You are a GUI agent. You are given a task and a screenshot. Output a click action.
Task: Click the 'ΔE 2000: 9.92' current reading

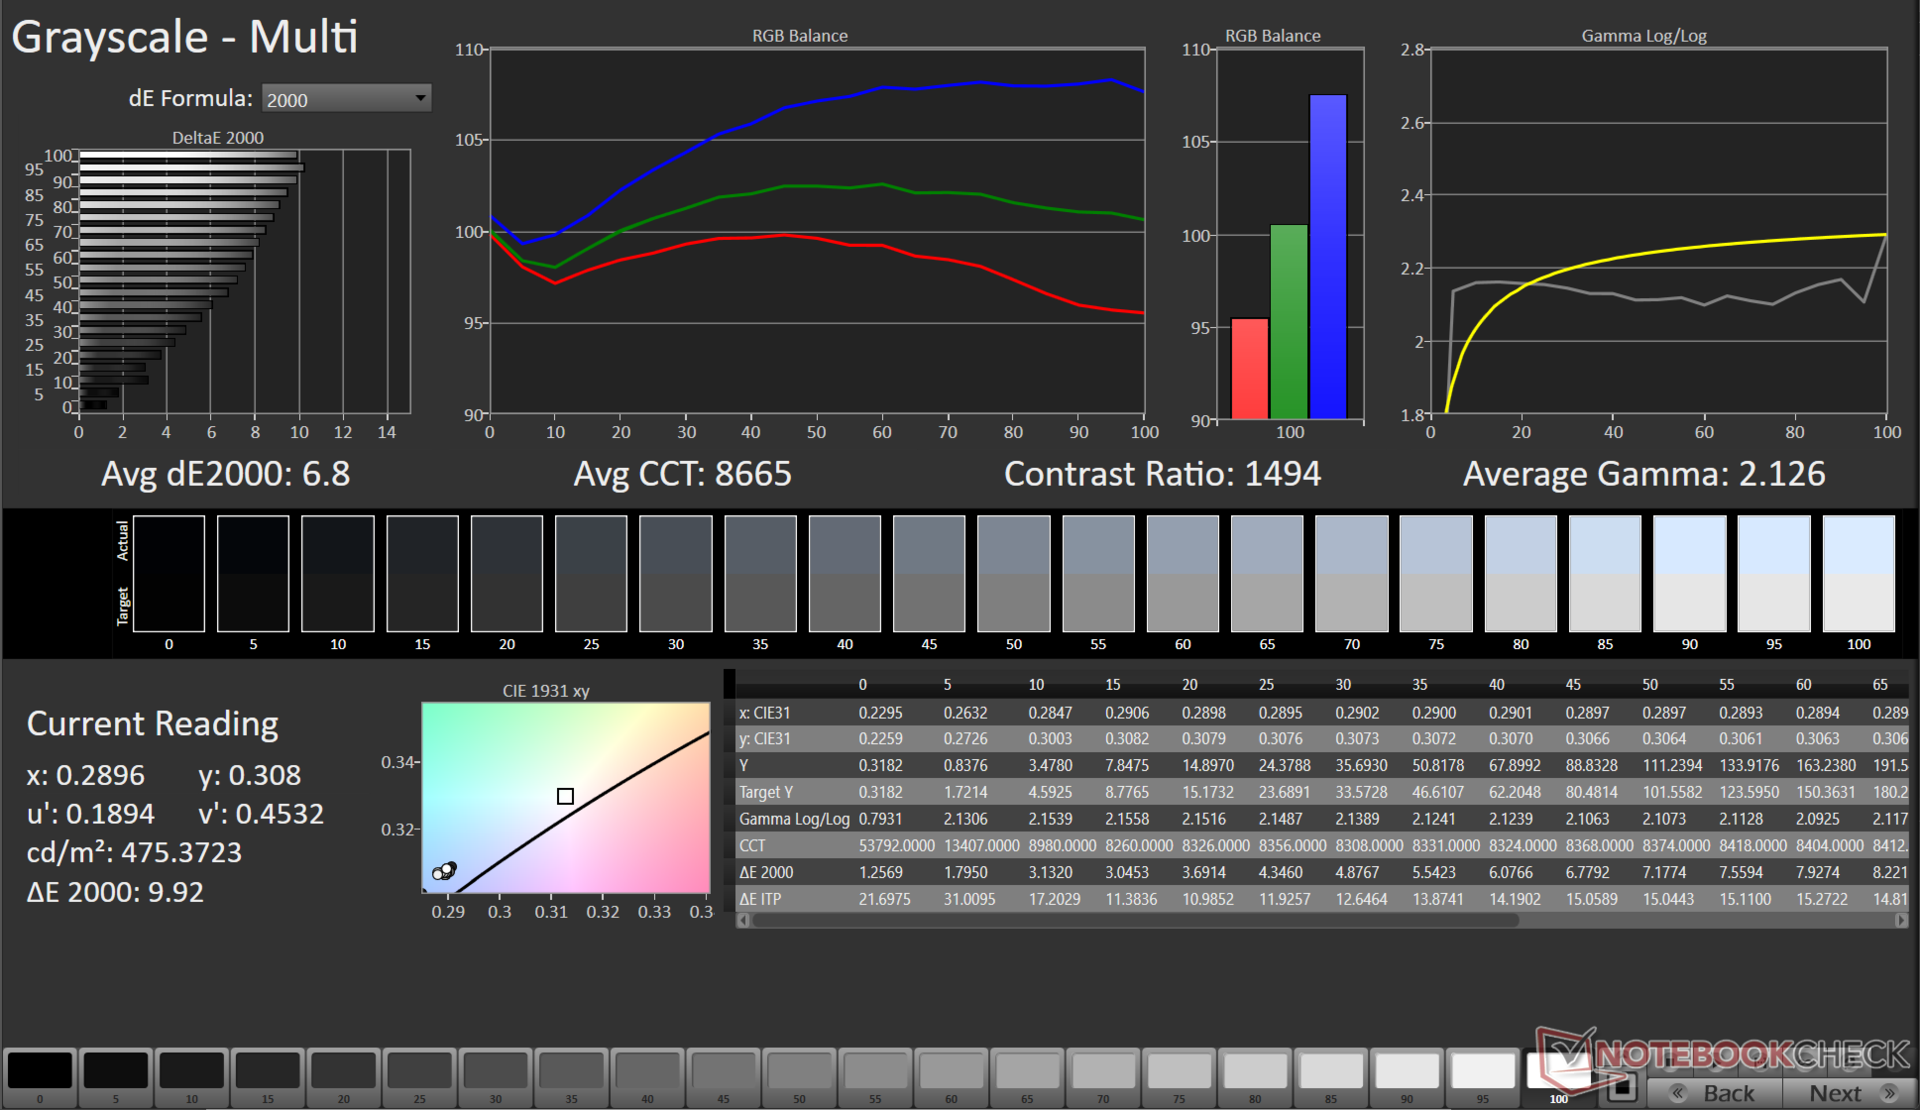point(115,892)
